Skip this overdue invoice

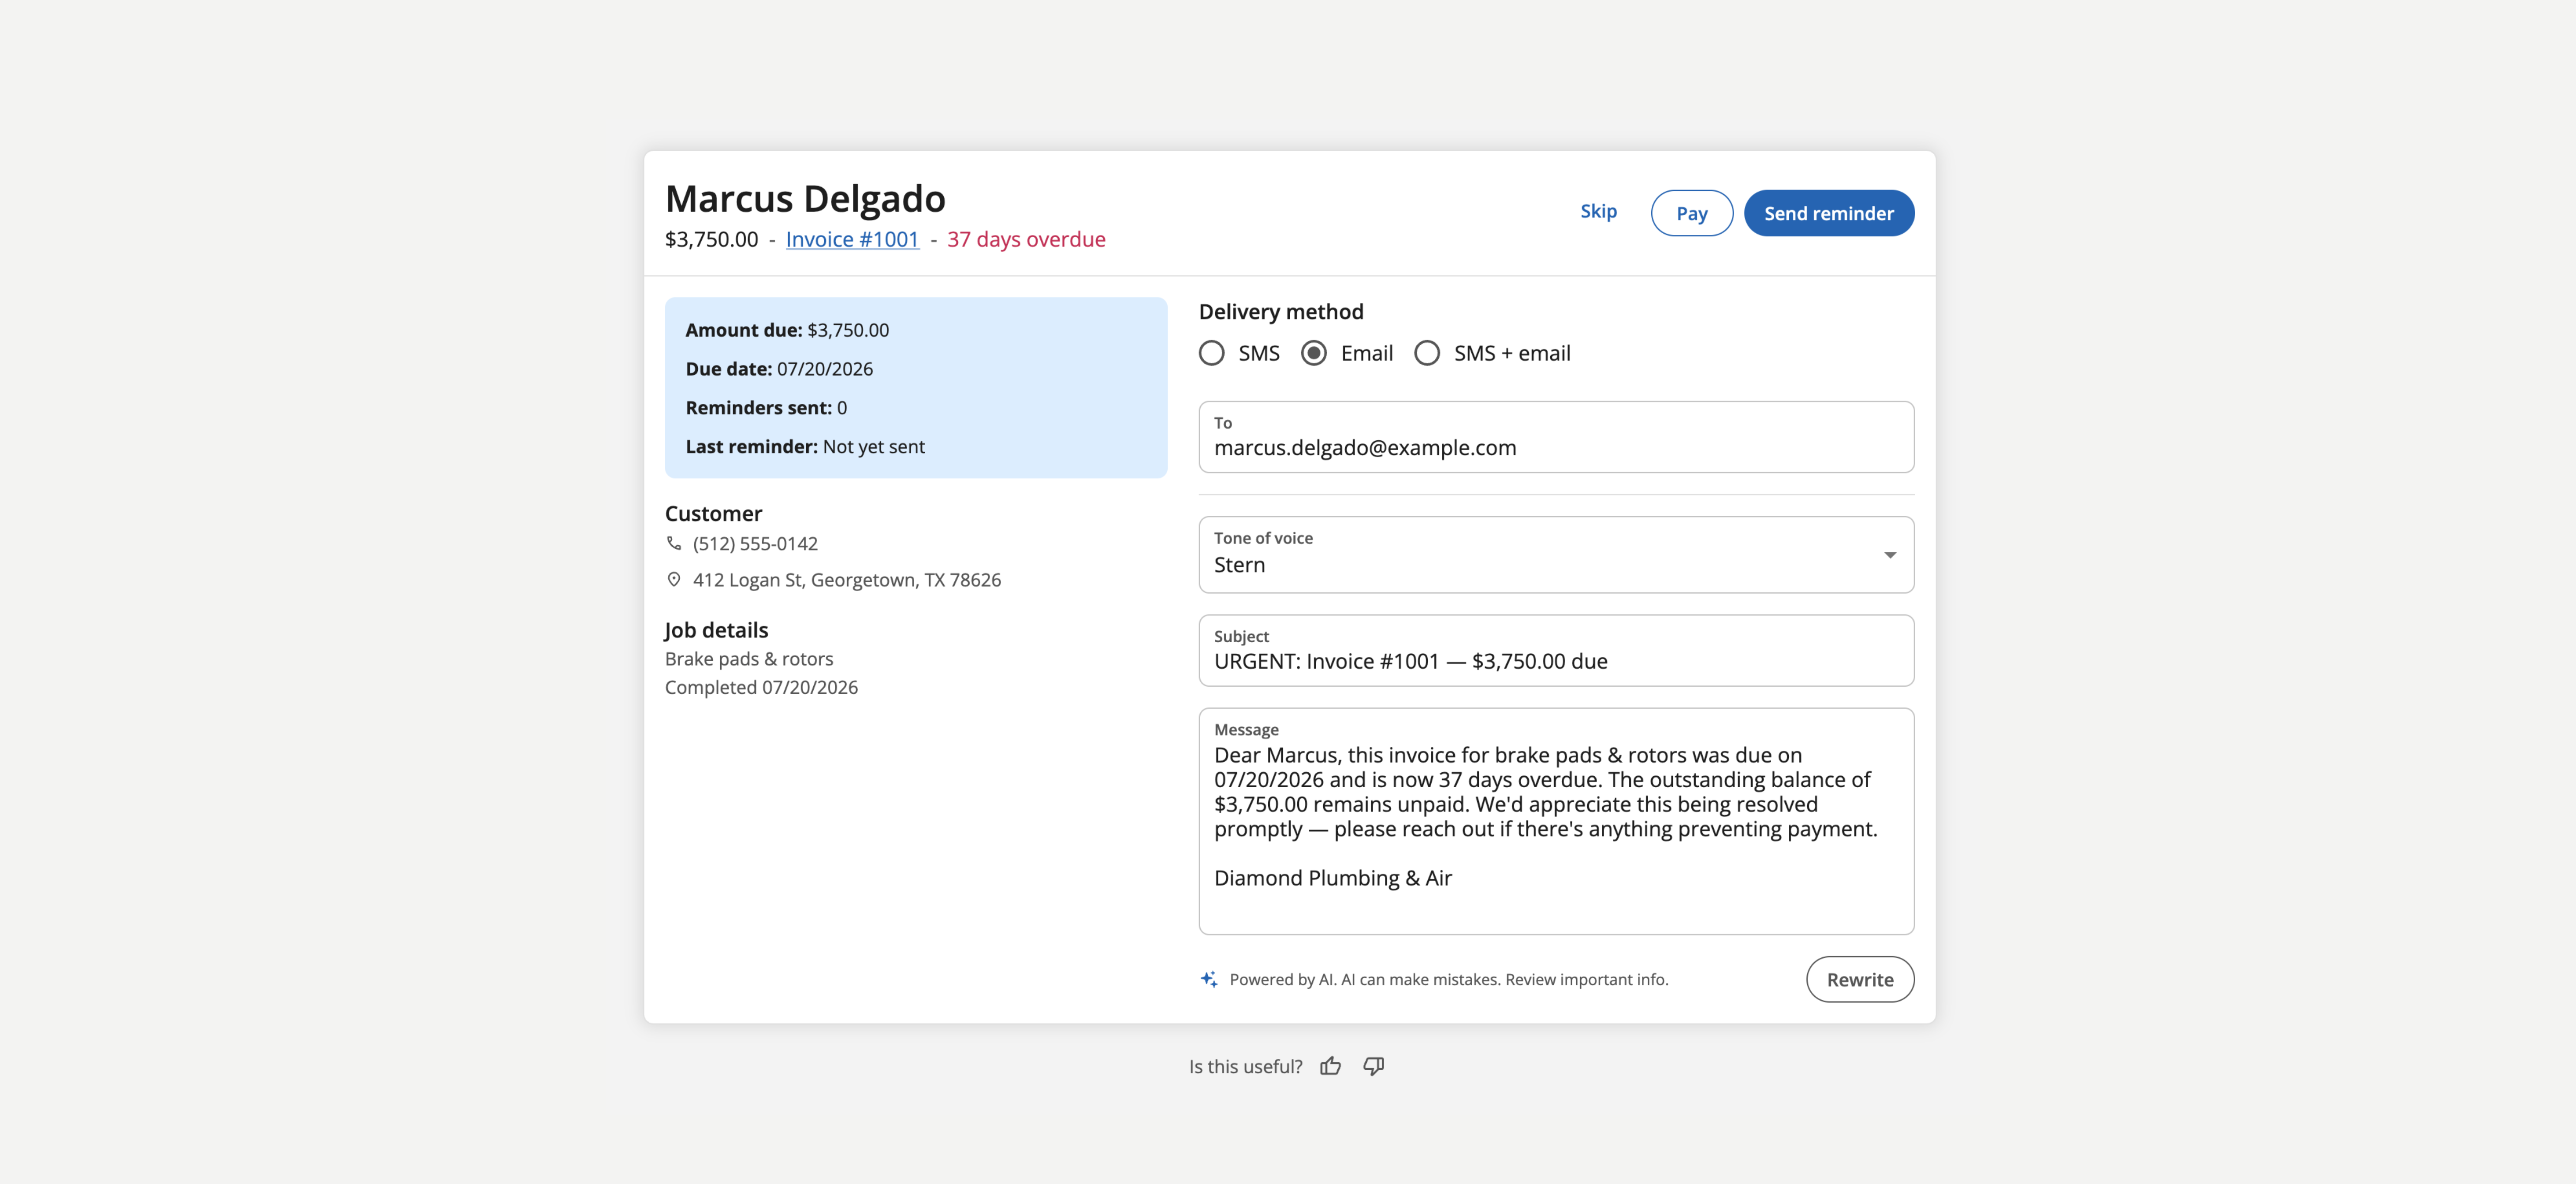tap(1598, 211)
